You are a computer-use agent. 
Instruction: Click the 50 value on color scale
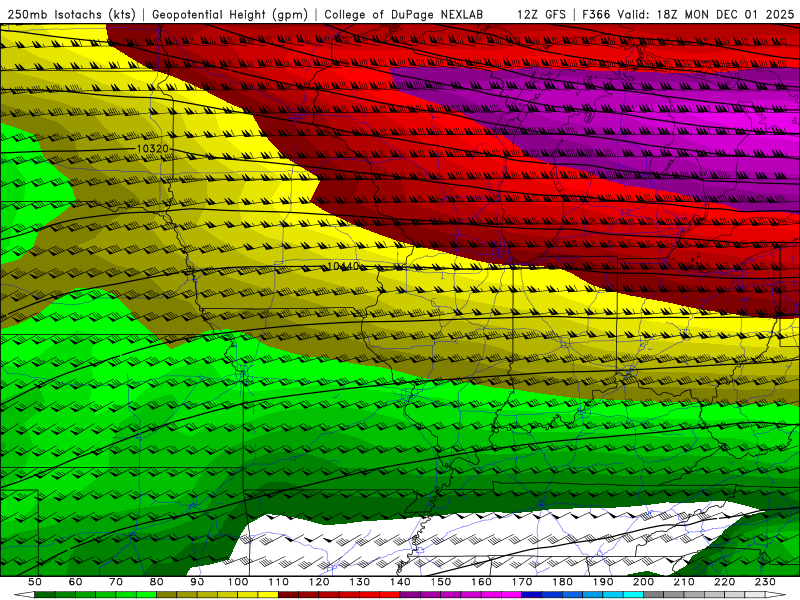[x=35, y=582]
